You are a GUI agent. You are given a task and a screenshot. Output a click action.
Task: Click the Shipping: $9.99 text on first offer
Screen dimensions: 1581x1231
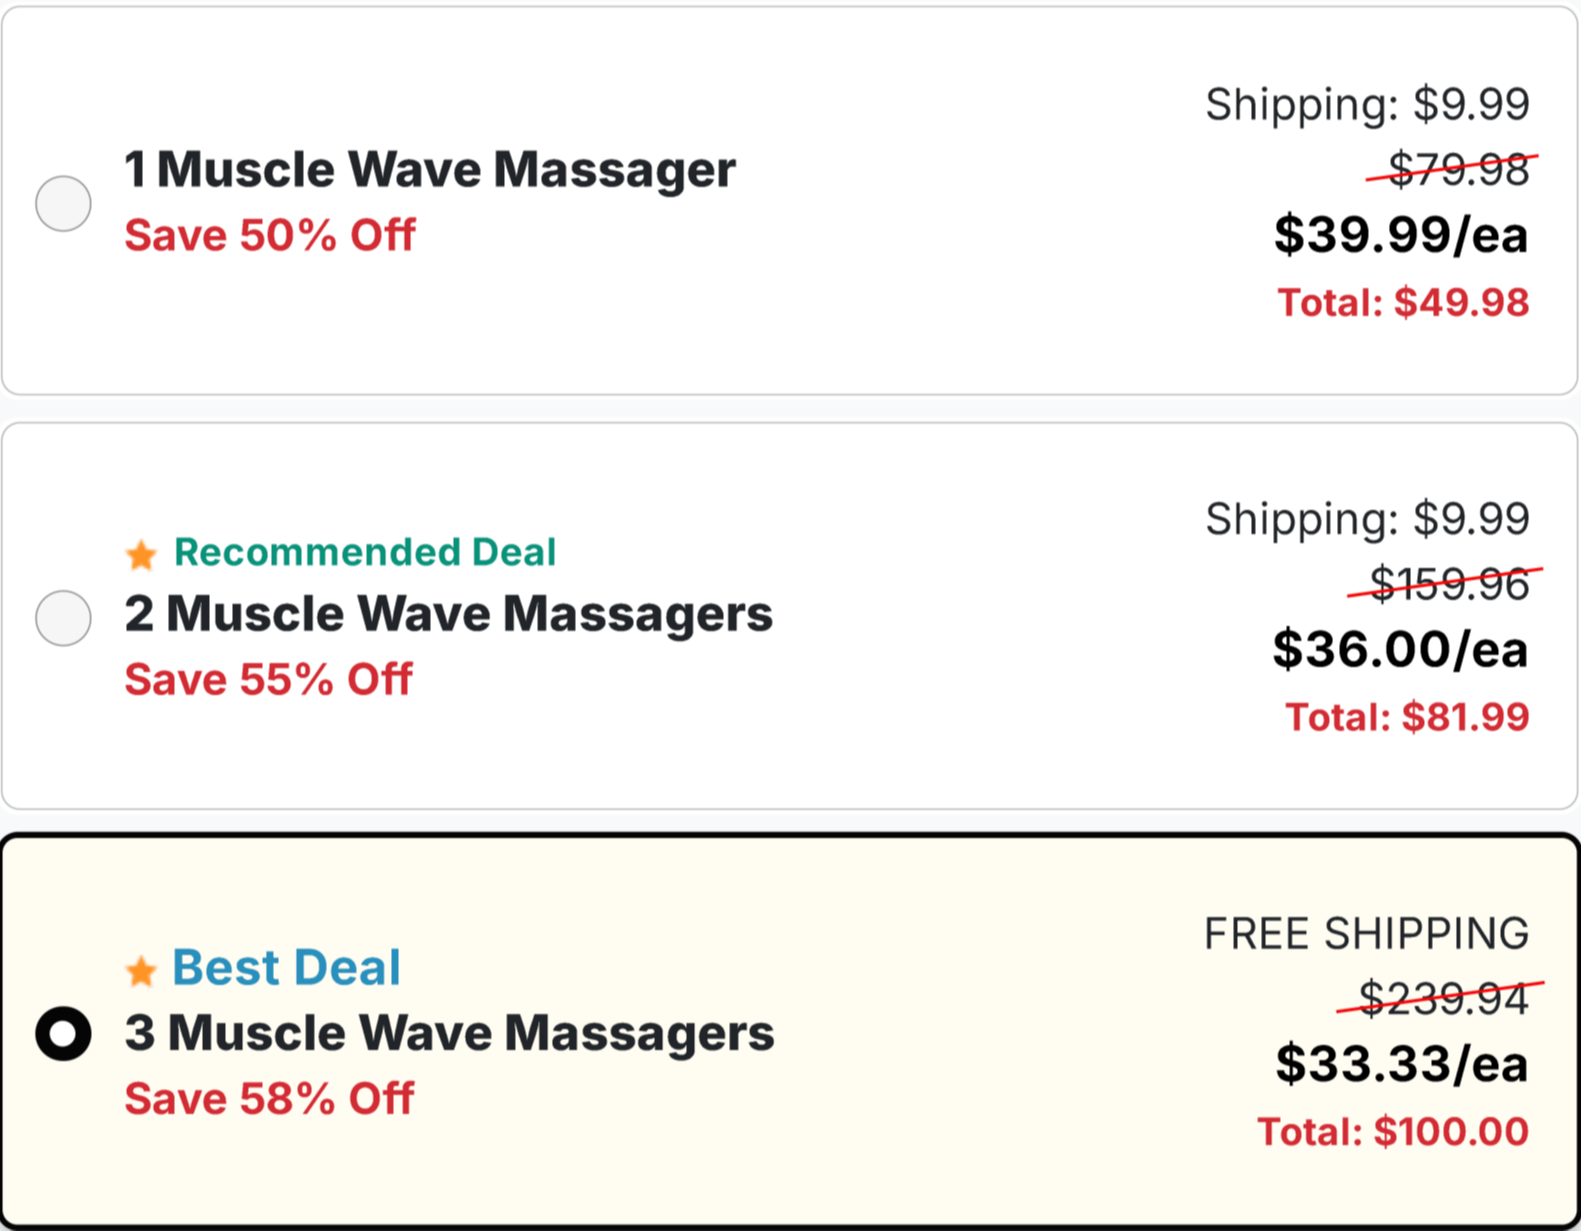pos(1367,103)
